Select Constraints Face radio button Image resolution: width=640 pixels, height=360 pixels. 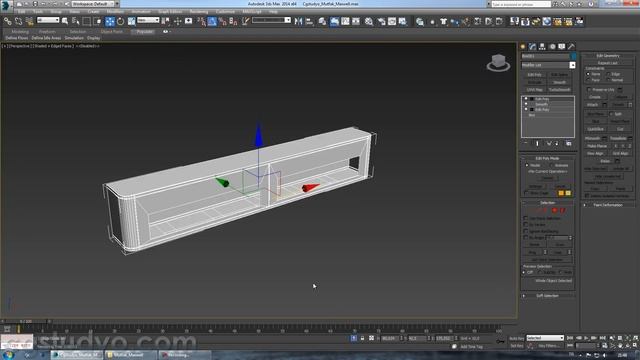588,80
